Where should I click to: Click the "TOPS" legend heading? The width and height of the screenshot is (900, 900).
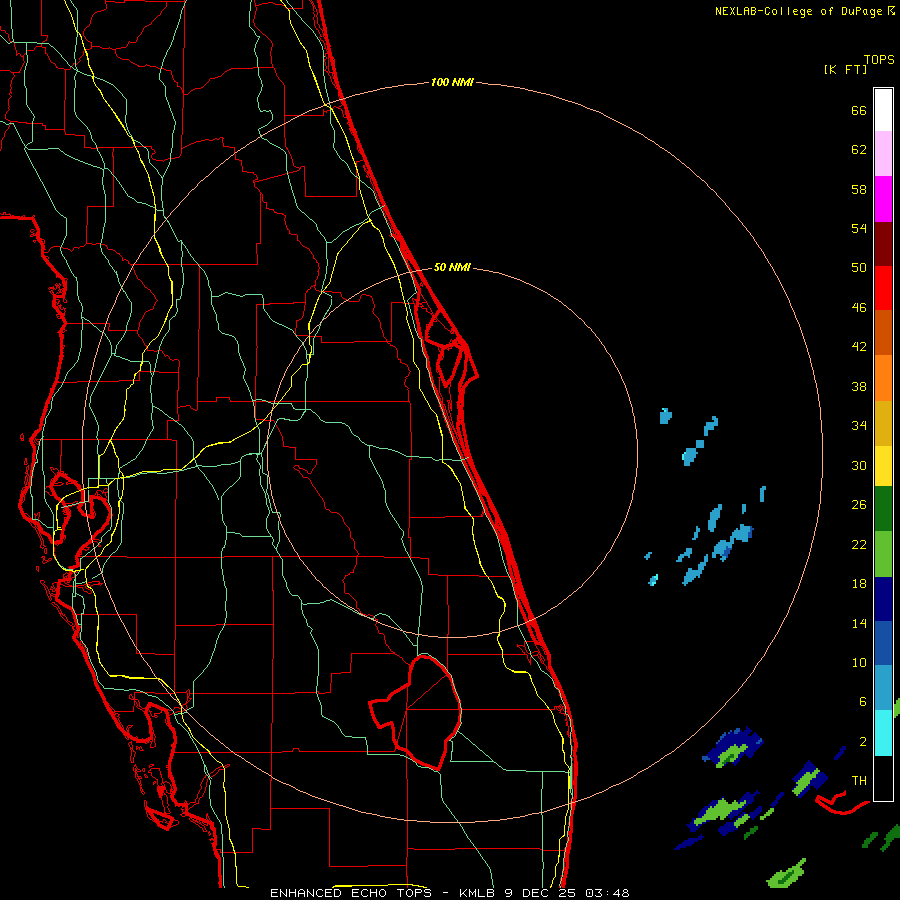tap(879, 59)
